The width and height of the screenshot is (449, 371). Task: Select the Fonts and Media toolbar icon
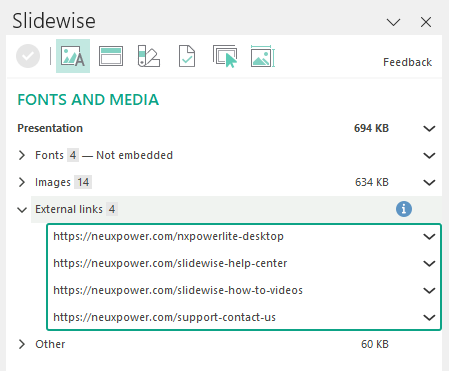[x=73, y=56]
